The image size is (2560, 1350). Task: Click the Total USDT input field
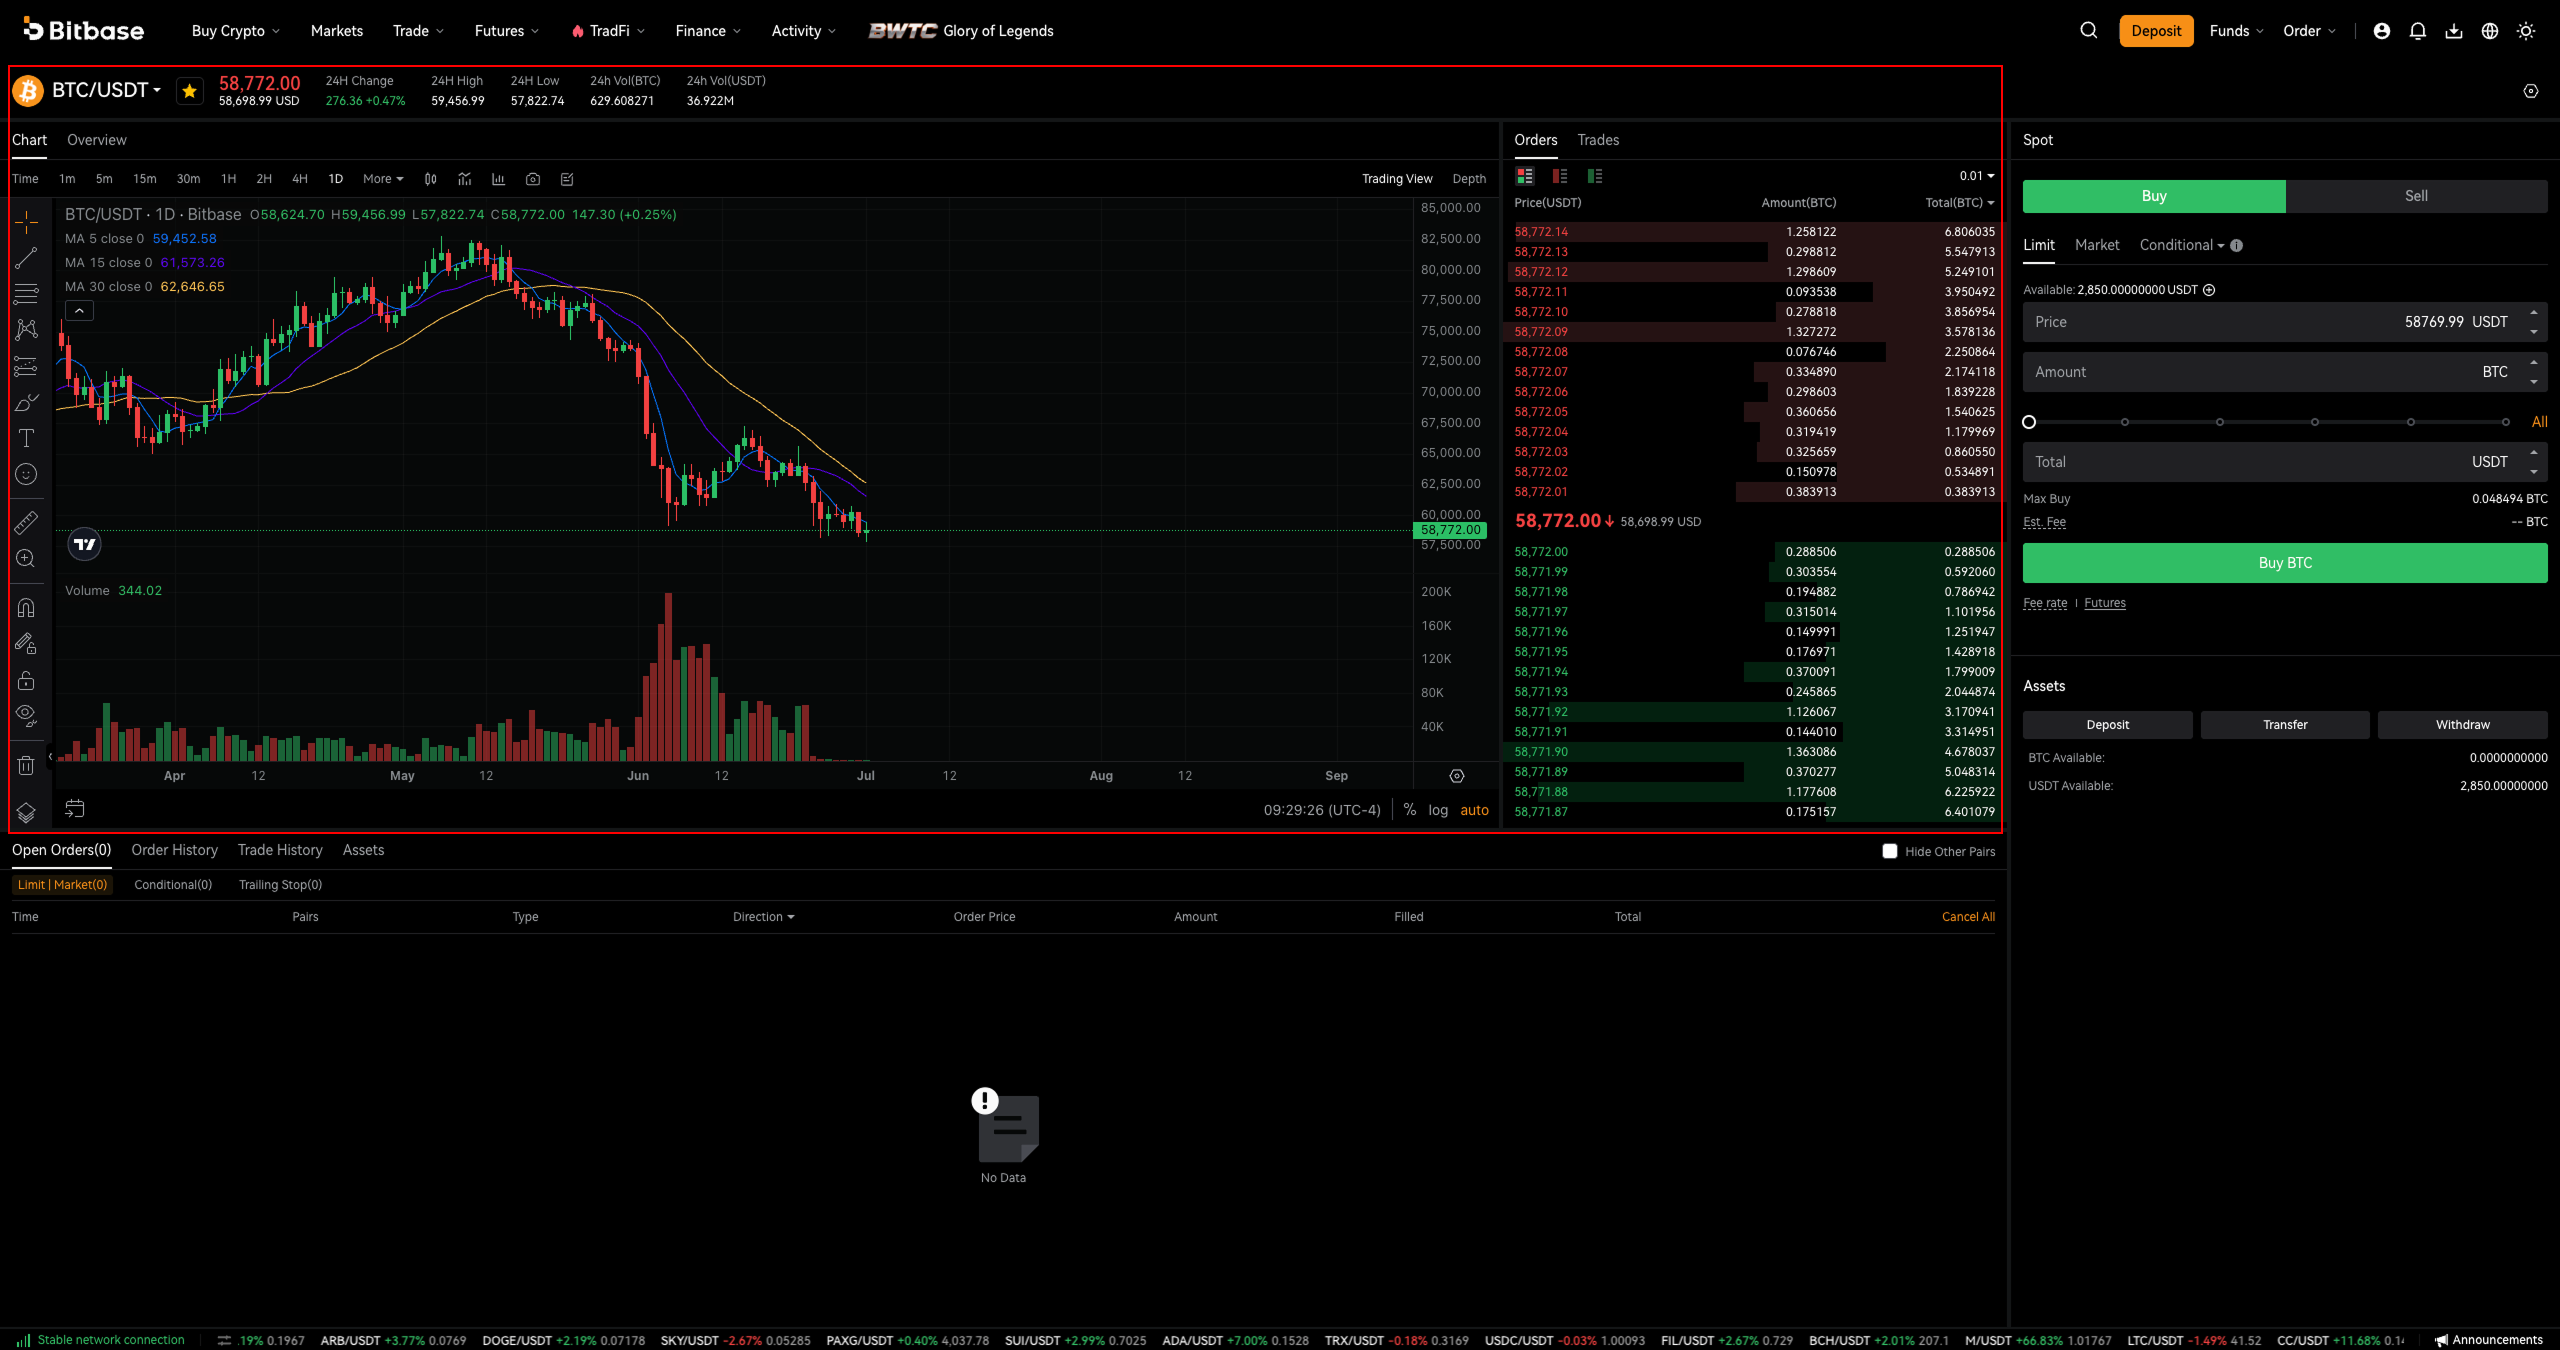pos(2285,462)
